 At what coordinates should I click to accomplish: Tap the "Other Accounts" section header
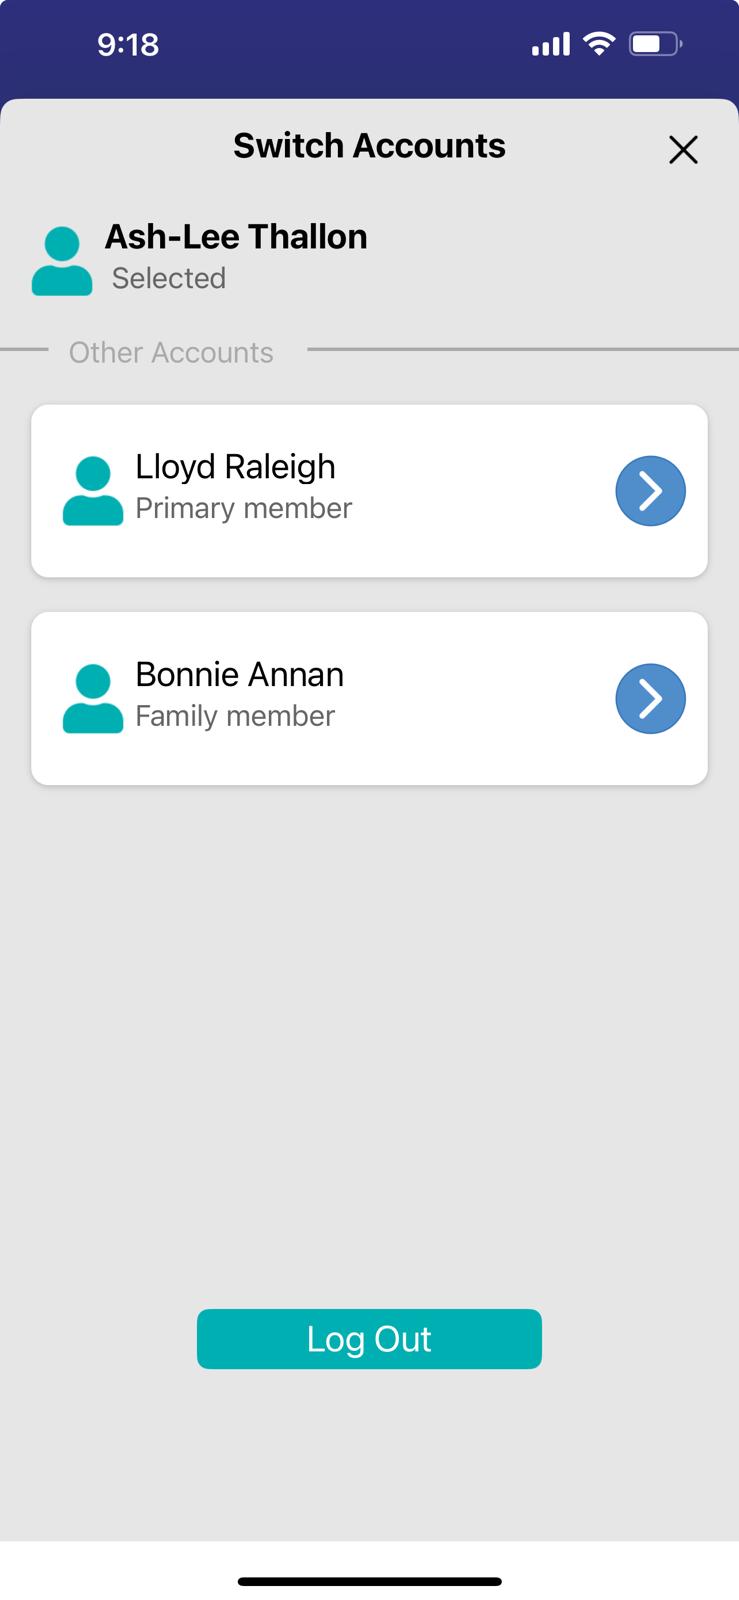[x=171, y=353]
